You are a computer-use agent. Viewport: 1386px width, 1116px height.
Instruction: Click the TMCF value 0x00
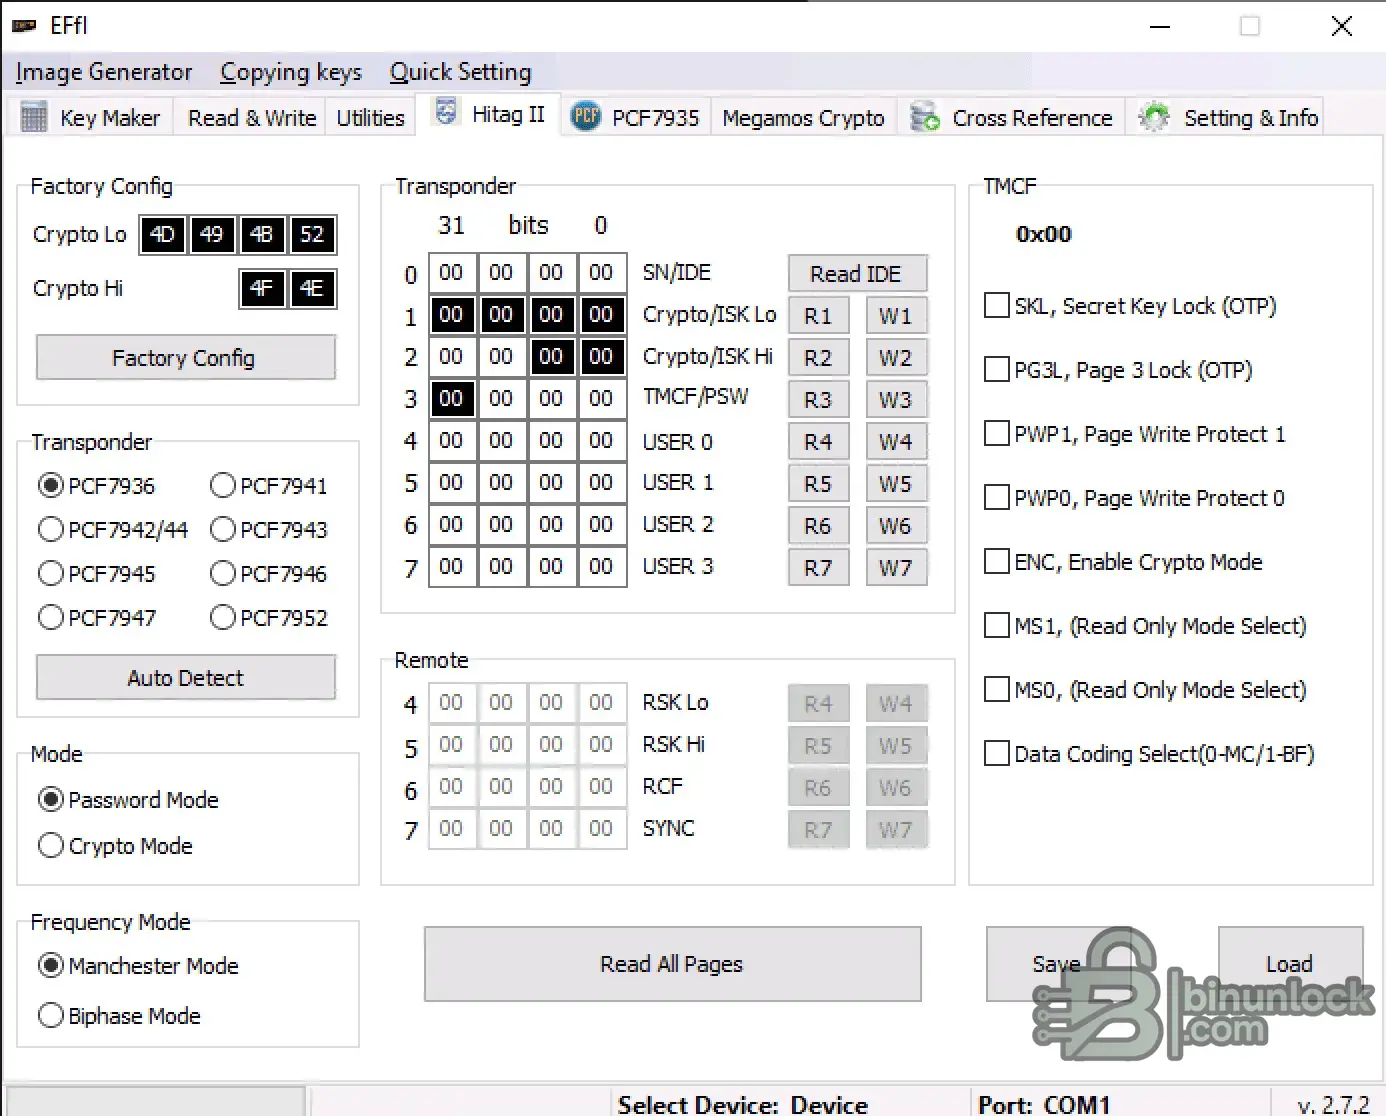click(1043, 234)
